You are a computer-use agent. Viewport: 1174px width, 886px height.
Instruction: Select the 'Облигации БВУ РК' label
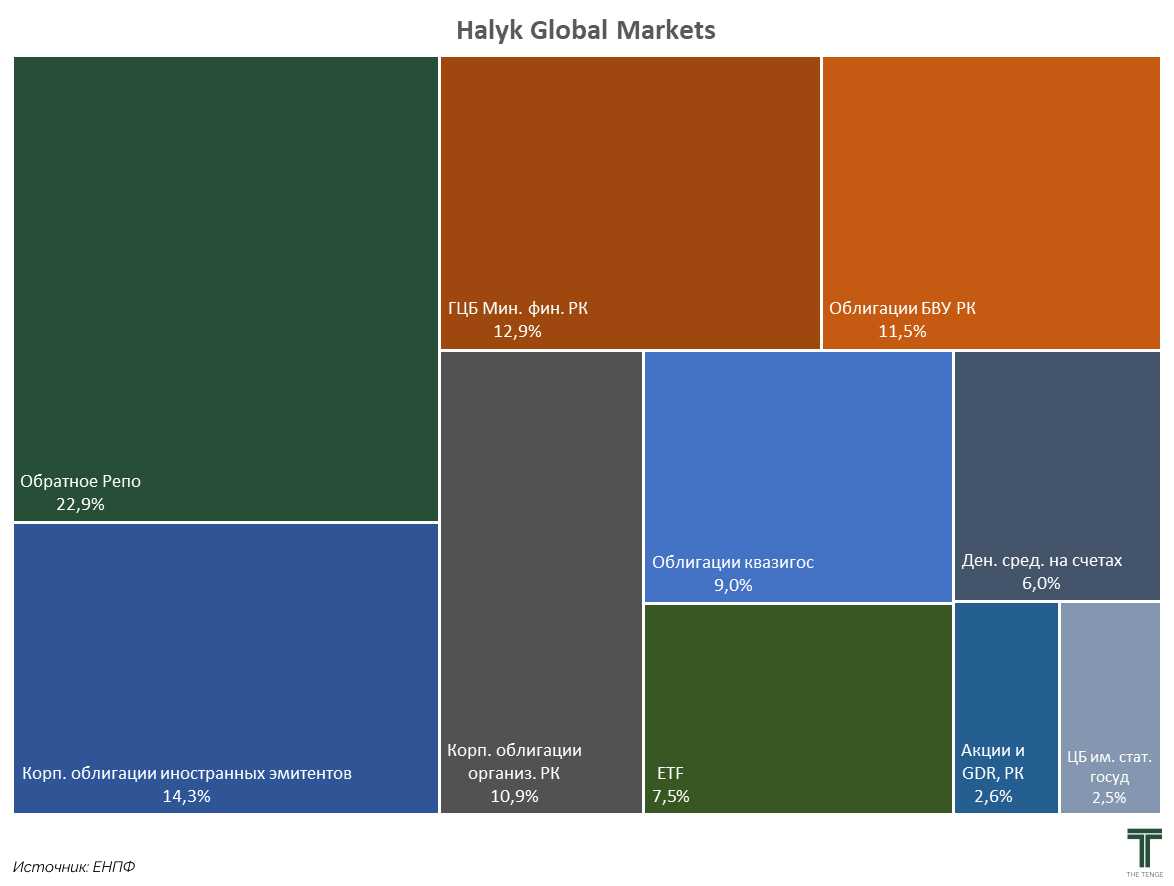[x=902, y=308]
